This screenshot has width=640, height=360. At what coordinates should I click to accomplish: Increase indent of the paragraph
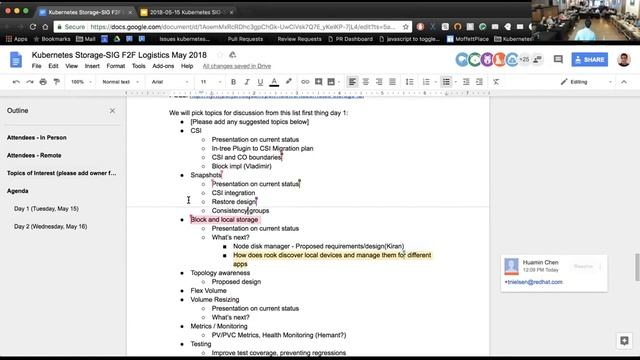pos(479,82)
